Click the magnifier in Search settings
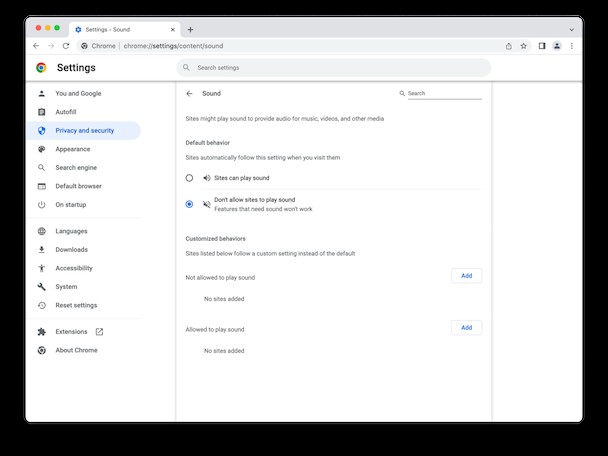The height and width of the screenshot is (456, 608). [x=187, y=67]
